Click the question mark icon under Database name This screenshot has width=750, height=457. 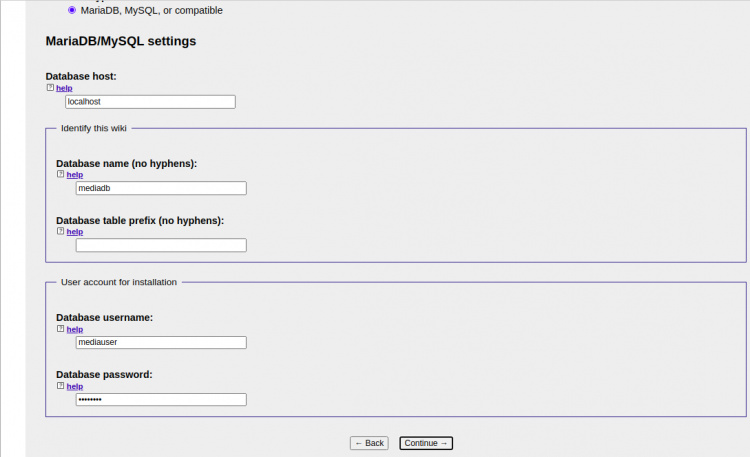[x=60, y=174]
